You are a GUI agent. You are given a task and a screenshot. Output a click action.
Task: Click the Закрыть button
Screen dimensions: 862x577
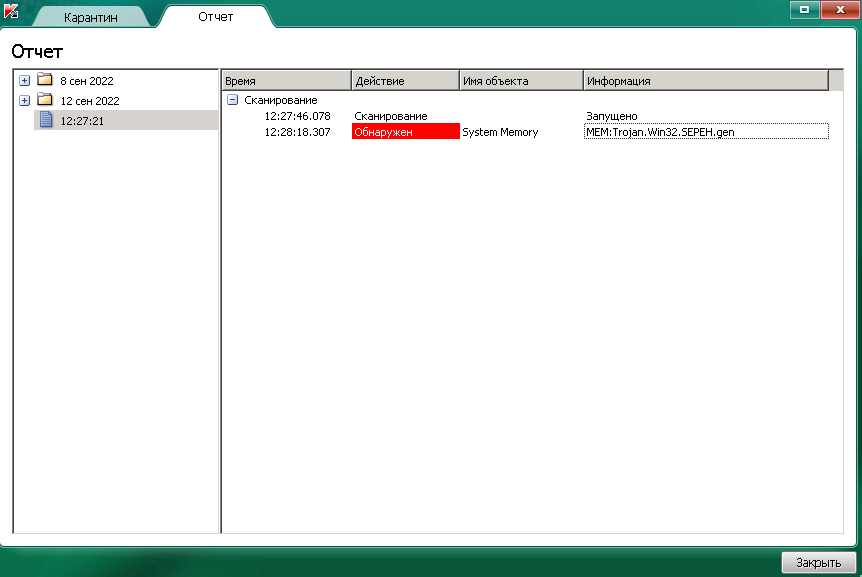coord(819,563)
